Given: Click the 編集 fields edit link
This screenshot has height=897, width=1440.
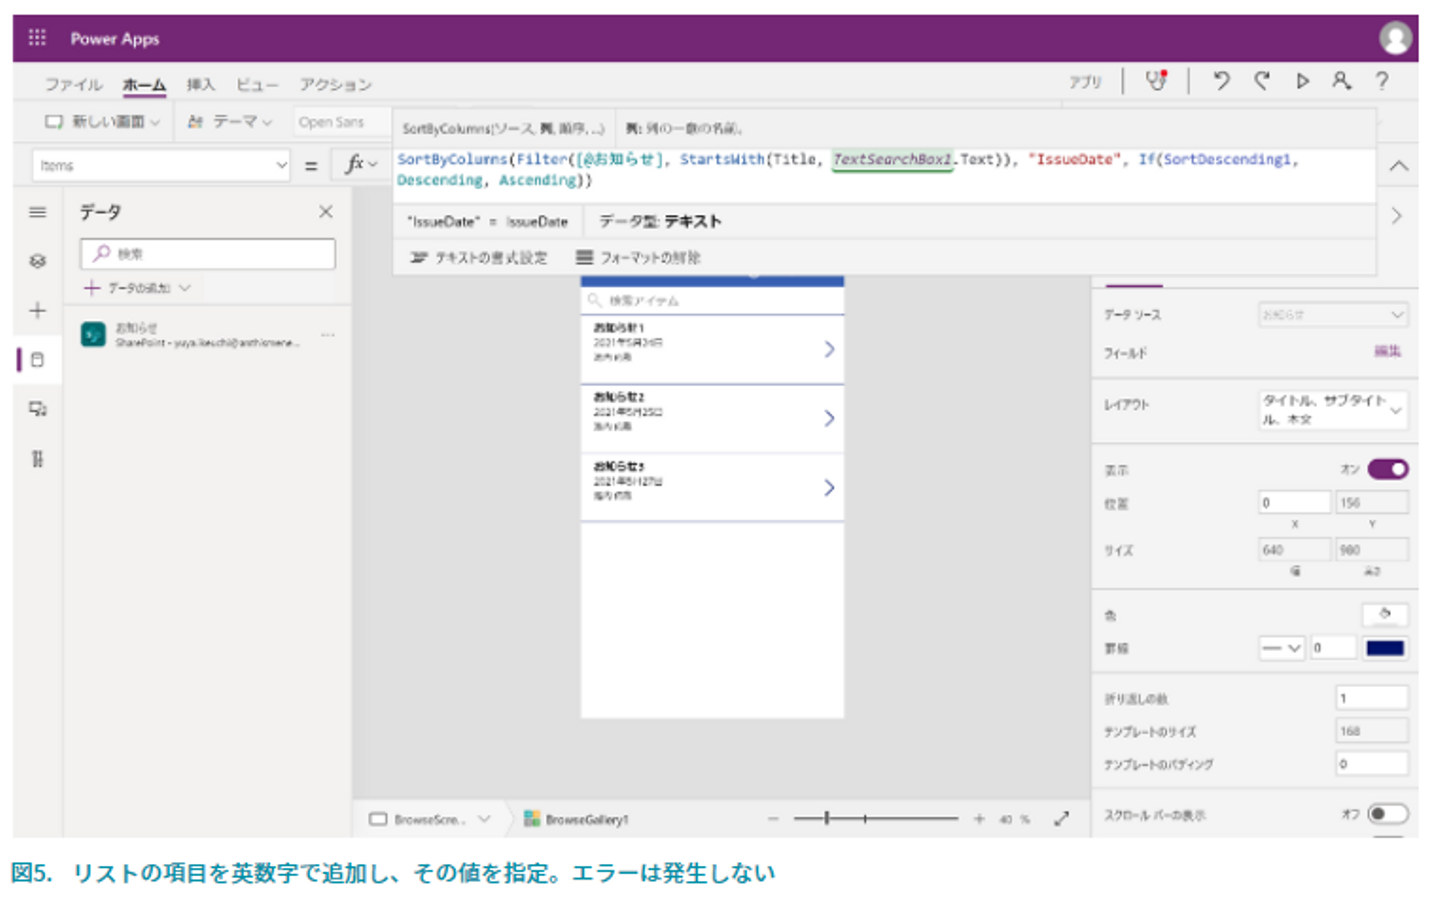Looking at the screenshot, I should pos(1387,351).
